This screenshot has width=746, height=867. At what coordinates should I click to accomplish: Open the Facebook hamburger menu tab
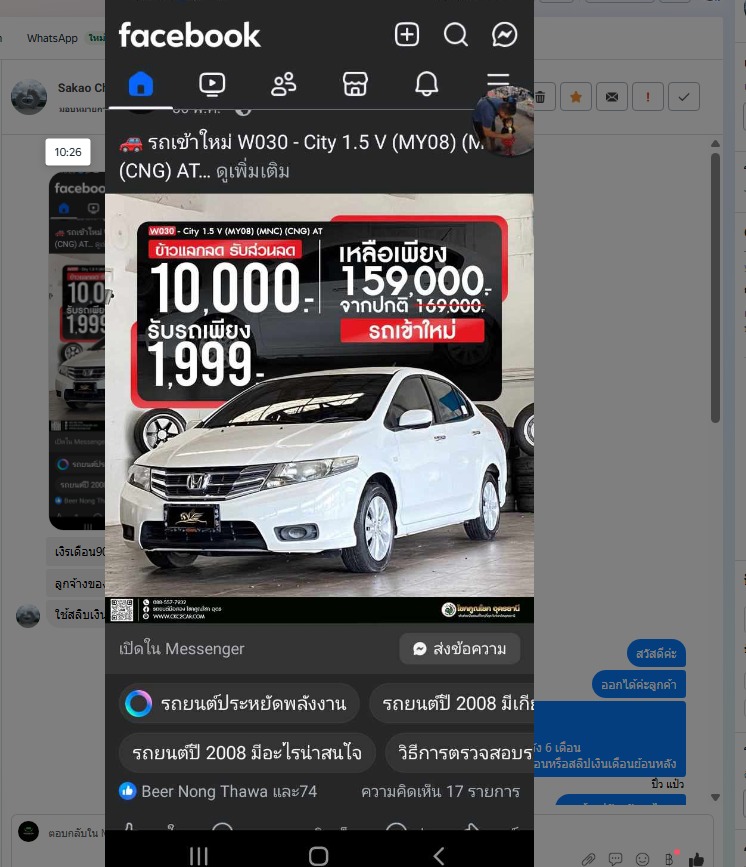(498, 80)
